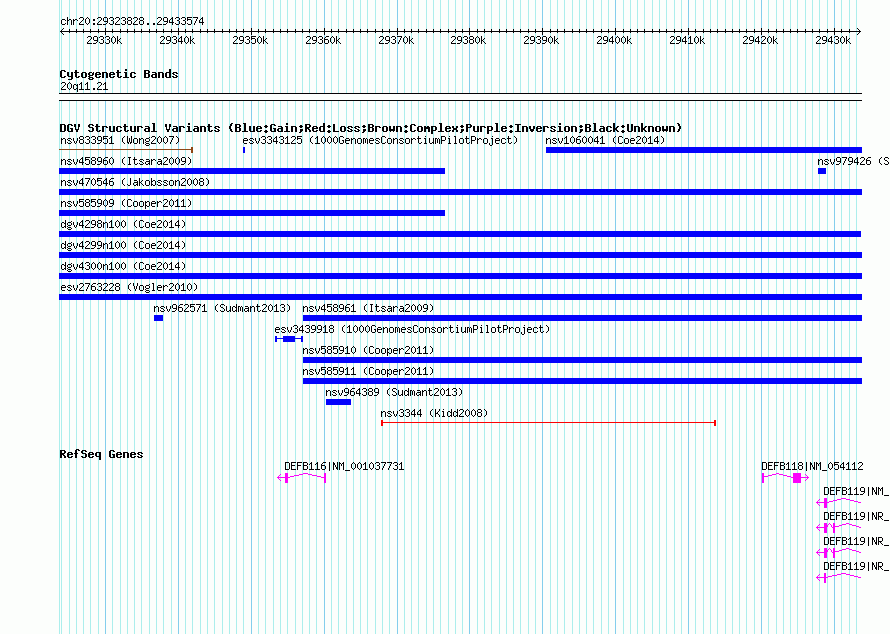890x634 pixels.
Task: Click the DEFB116|NM_001037731 gene label
Action: tap(344, 466)
